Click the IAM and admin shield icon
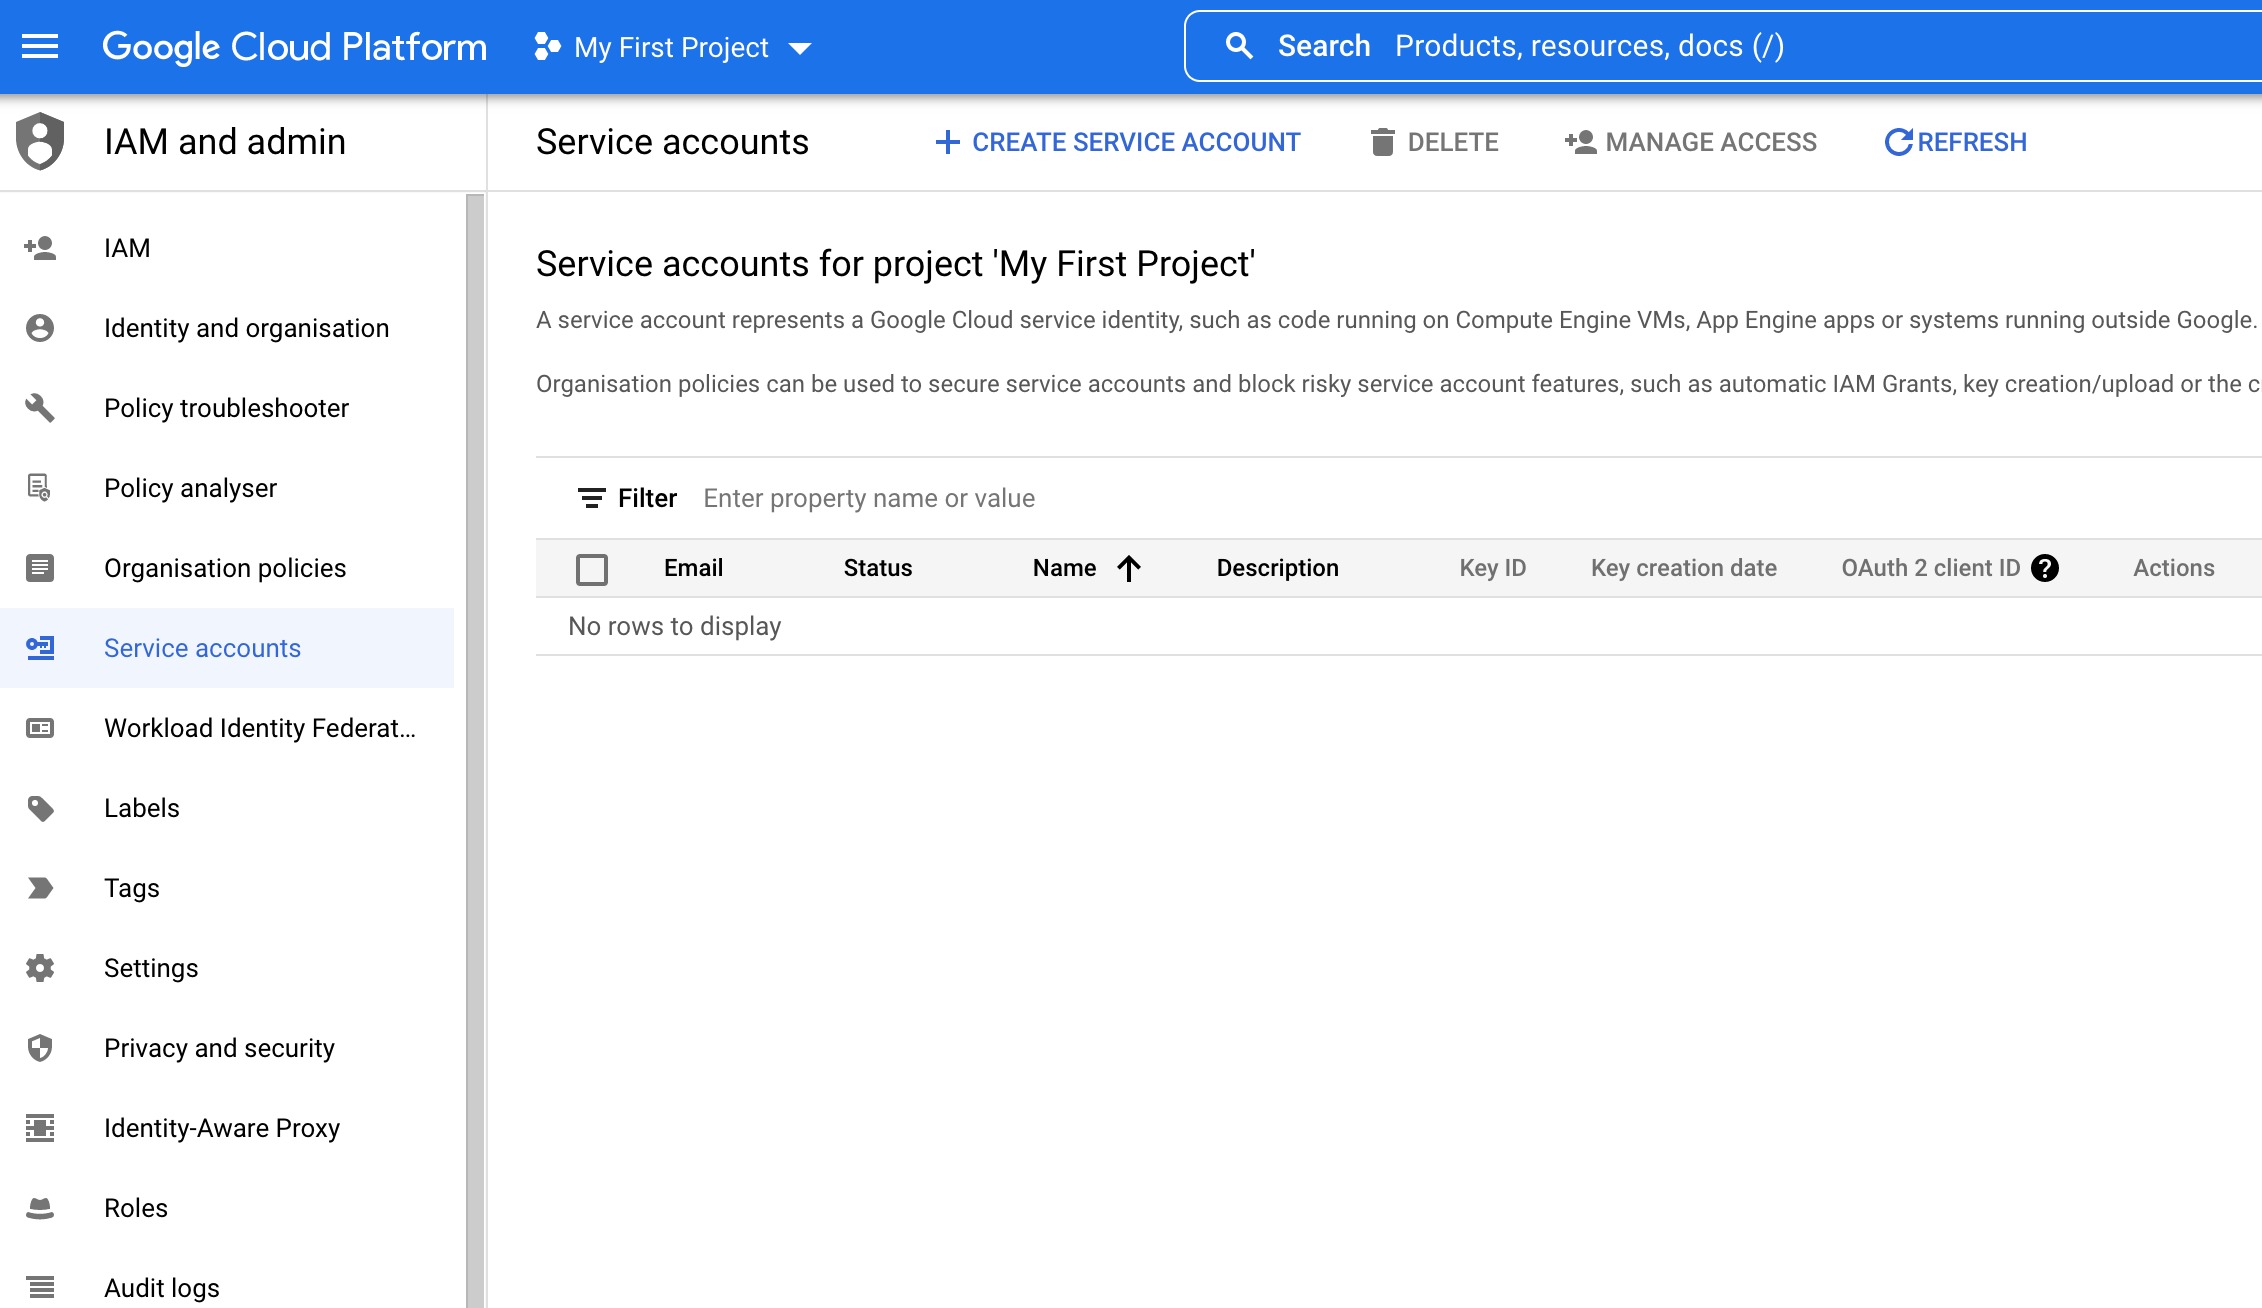Image resolution: width=2262 pixels, height=1308 pixels. [x=40, y=141]
